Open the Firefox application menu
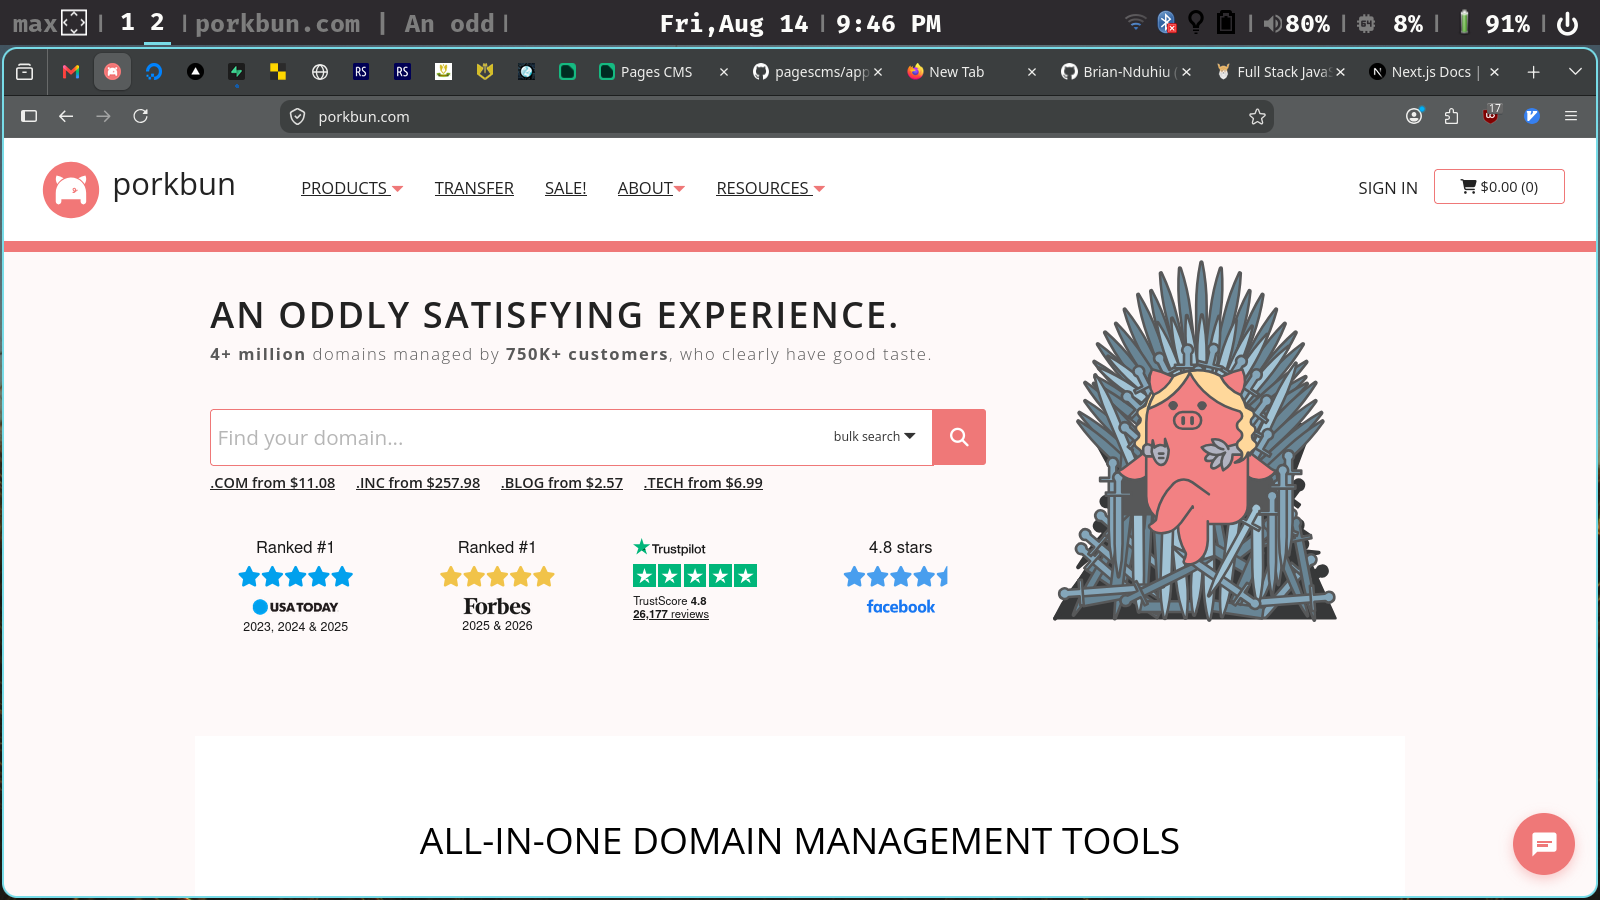The height and width of the screenshot is (900, 1600). pyautogui.click(x=1571, y=116)
